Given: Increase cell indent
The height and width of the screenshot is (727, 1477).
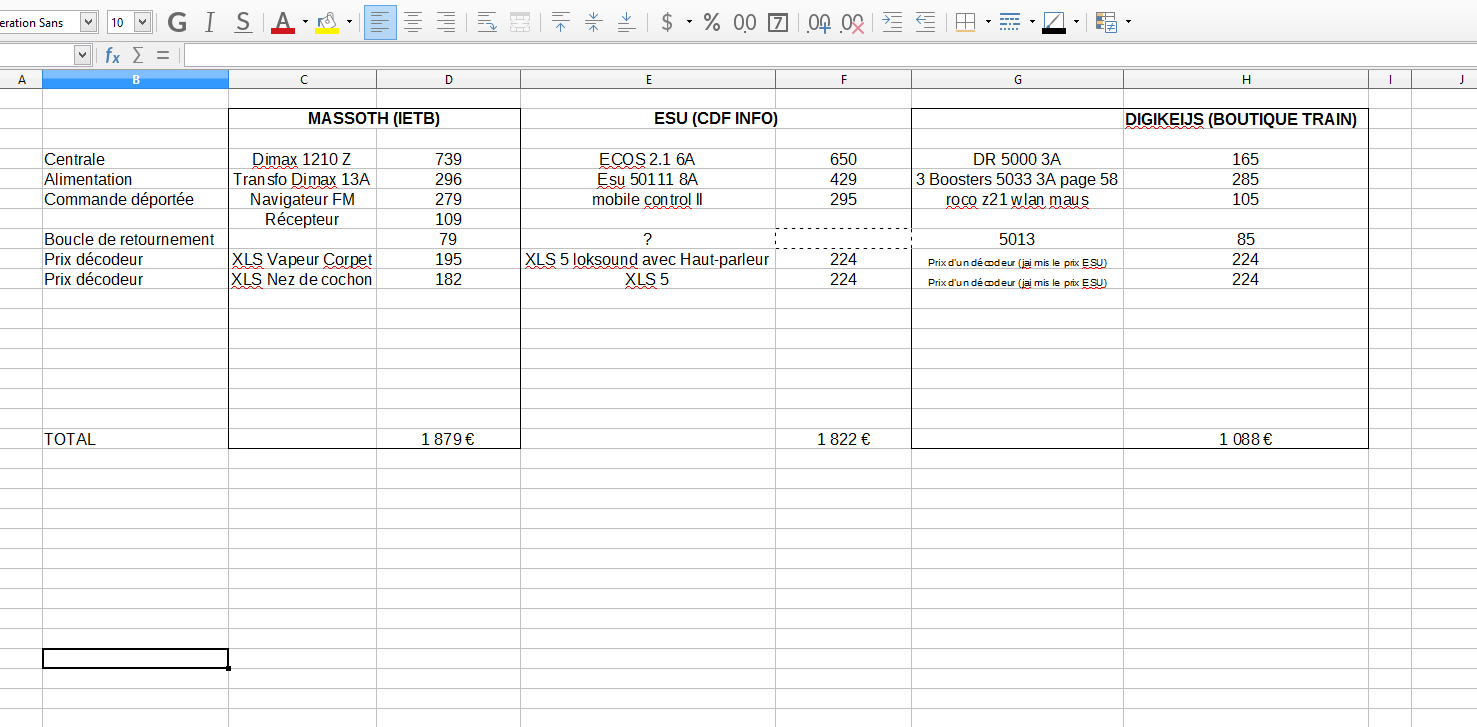Looking at the screenshot, I should click(893, 22).
